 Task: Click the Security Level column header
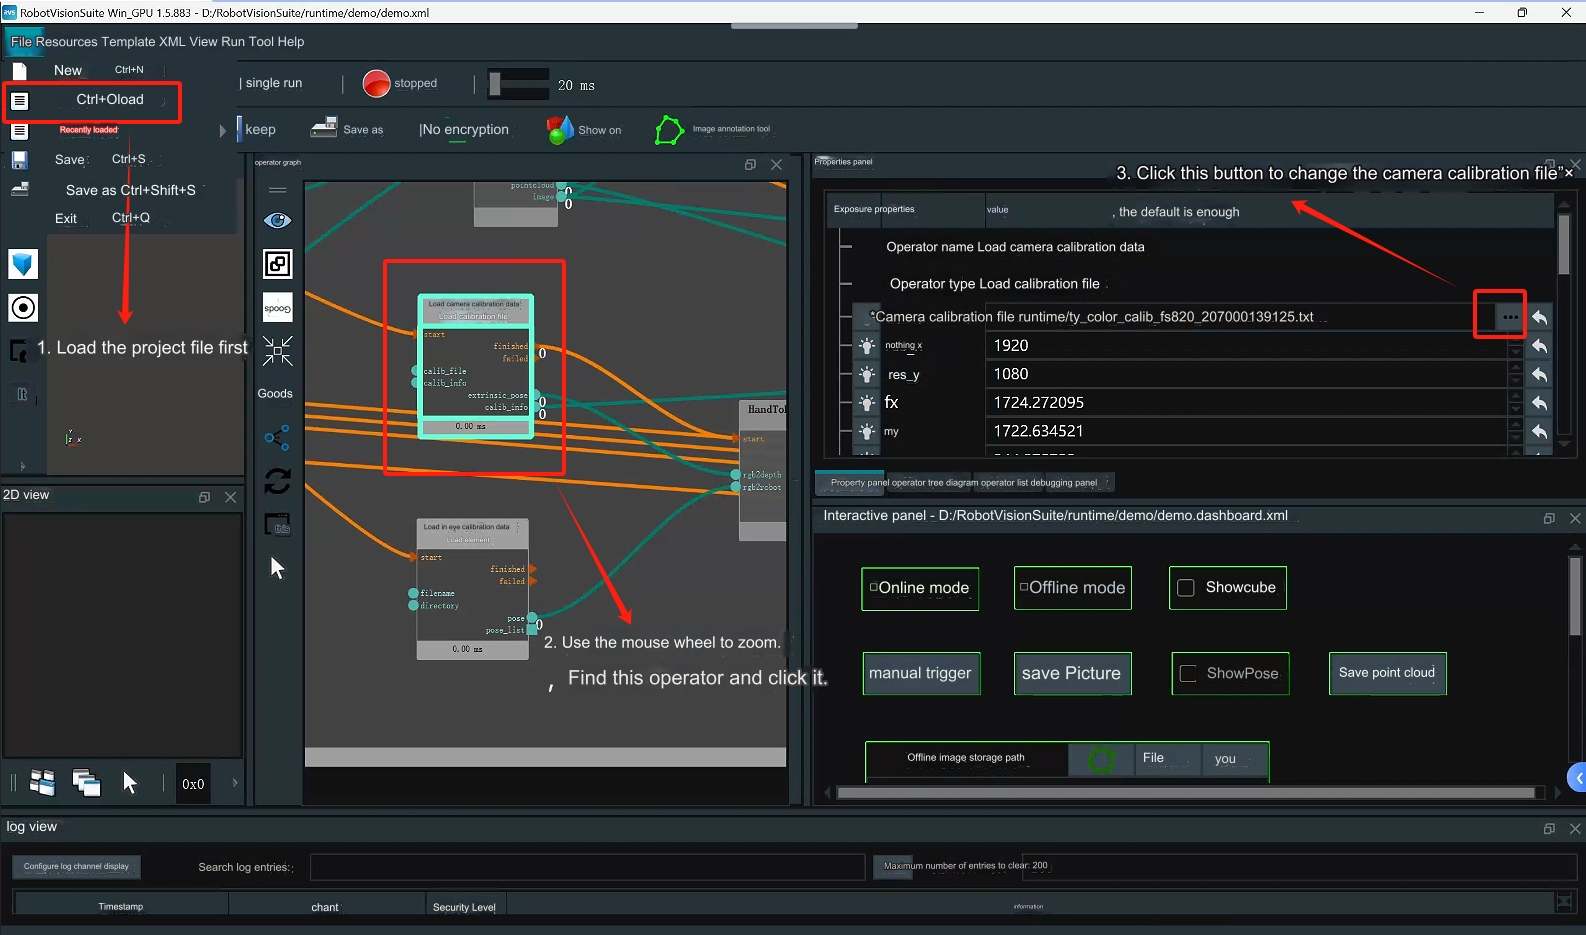pos(464,907)
